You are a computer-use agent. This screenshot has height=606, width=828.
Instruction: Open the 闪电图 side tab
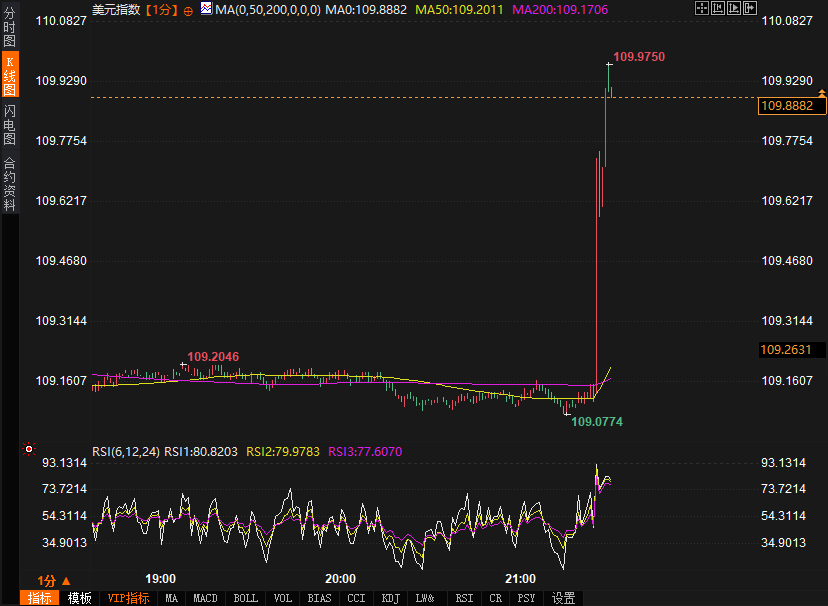(9, 124)
